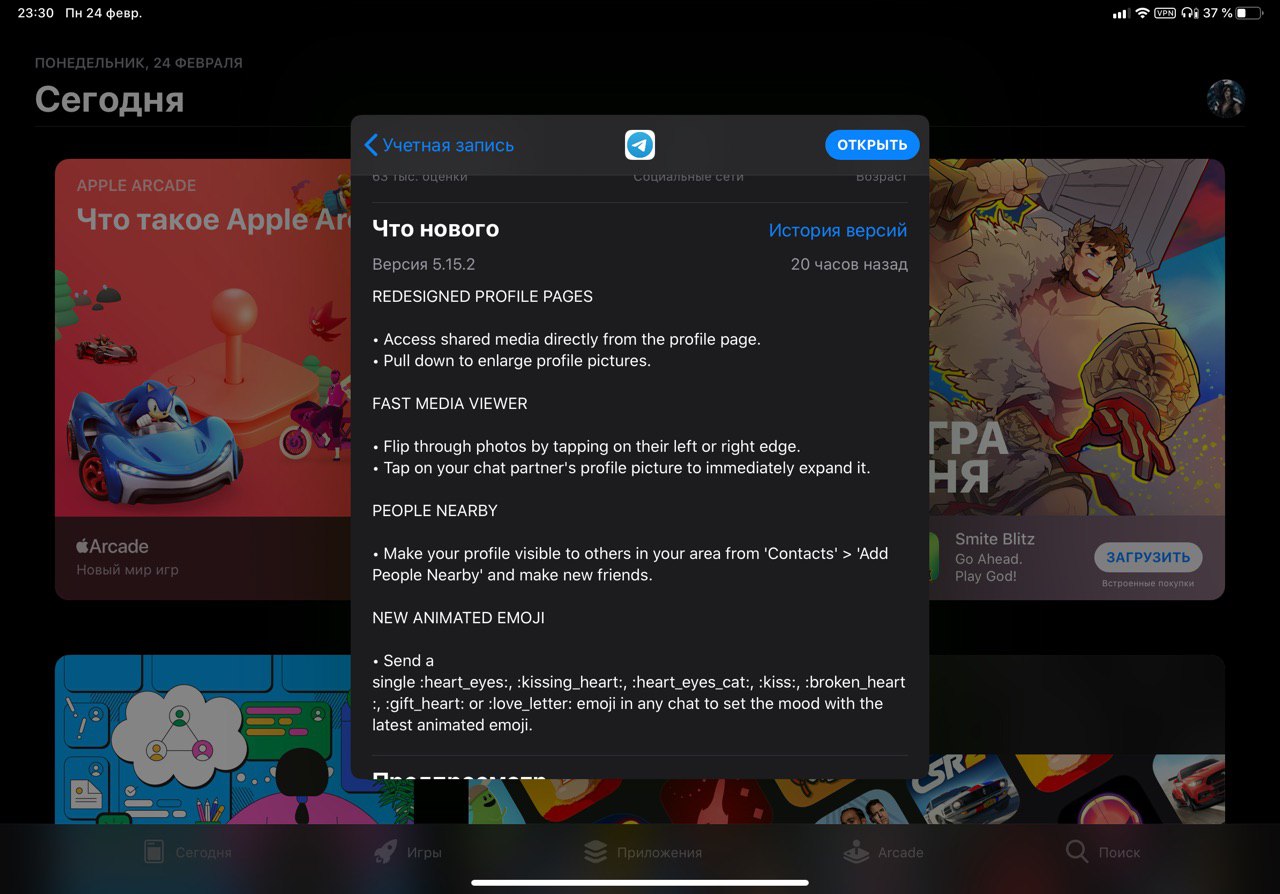Open История версий link
This screenshot has height=894, width=1280.
pos(838,230)
